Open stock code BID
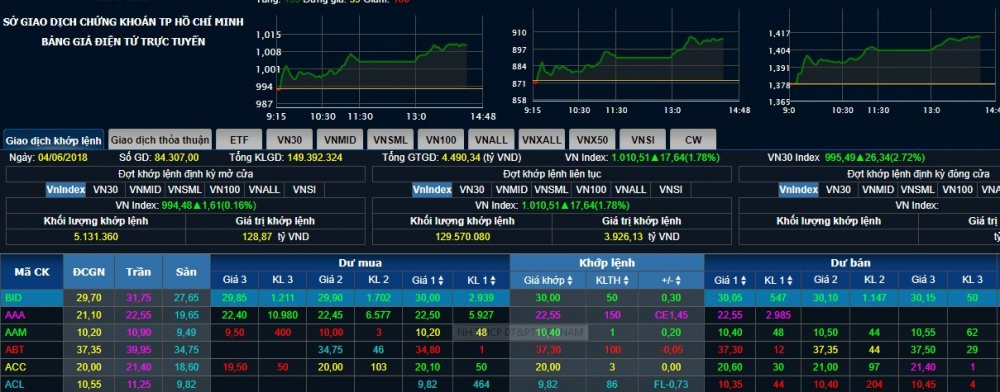Screen dimensions: 1000x392 coord(13,297)
